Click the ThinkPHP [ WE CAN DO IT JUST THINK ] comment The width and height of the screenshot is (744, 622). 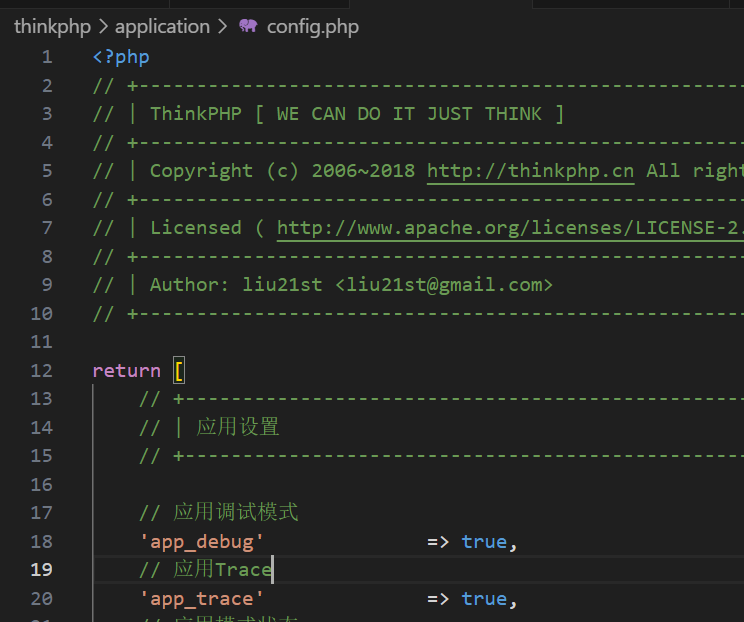pyautogui.click(x=357, y=114)
